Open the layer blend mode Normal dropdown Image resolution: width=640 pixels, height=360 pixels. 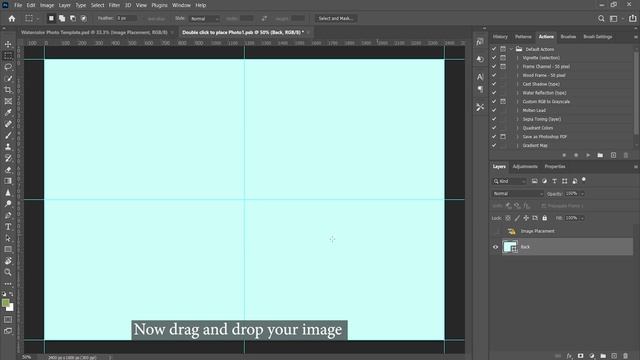518,193
